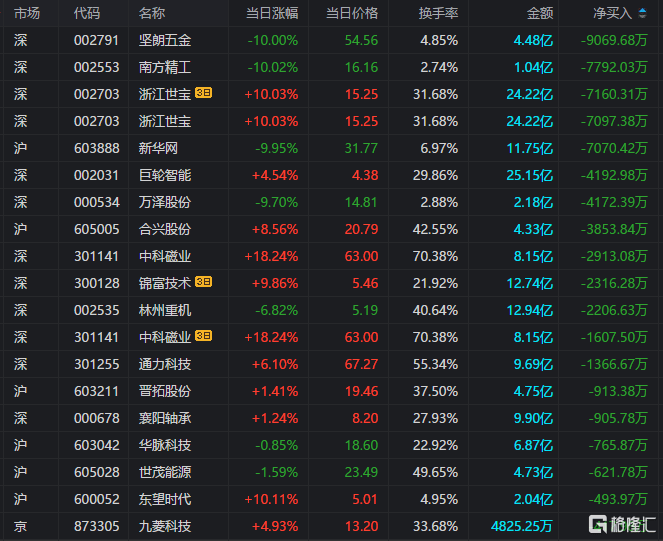
Task: Sort by 当日涨幅 column header
Action: click(272, 14)
